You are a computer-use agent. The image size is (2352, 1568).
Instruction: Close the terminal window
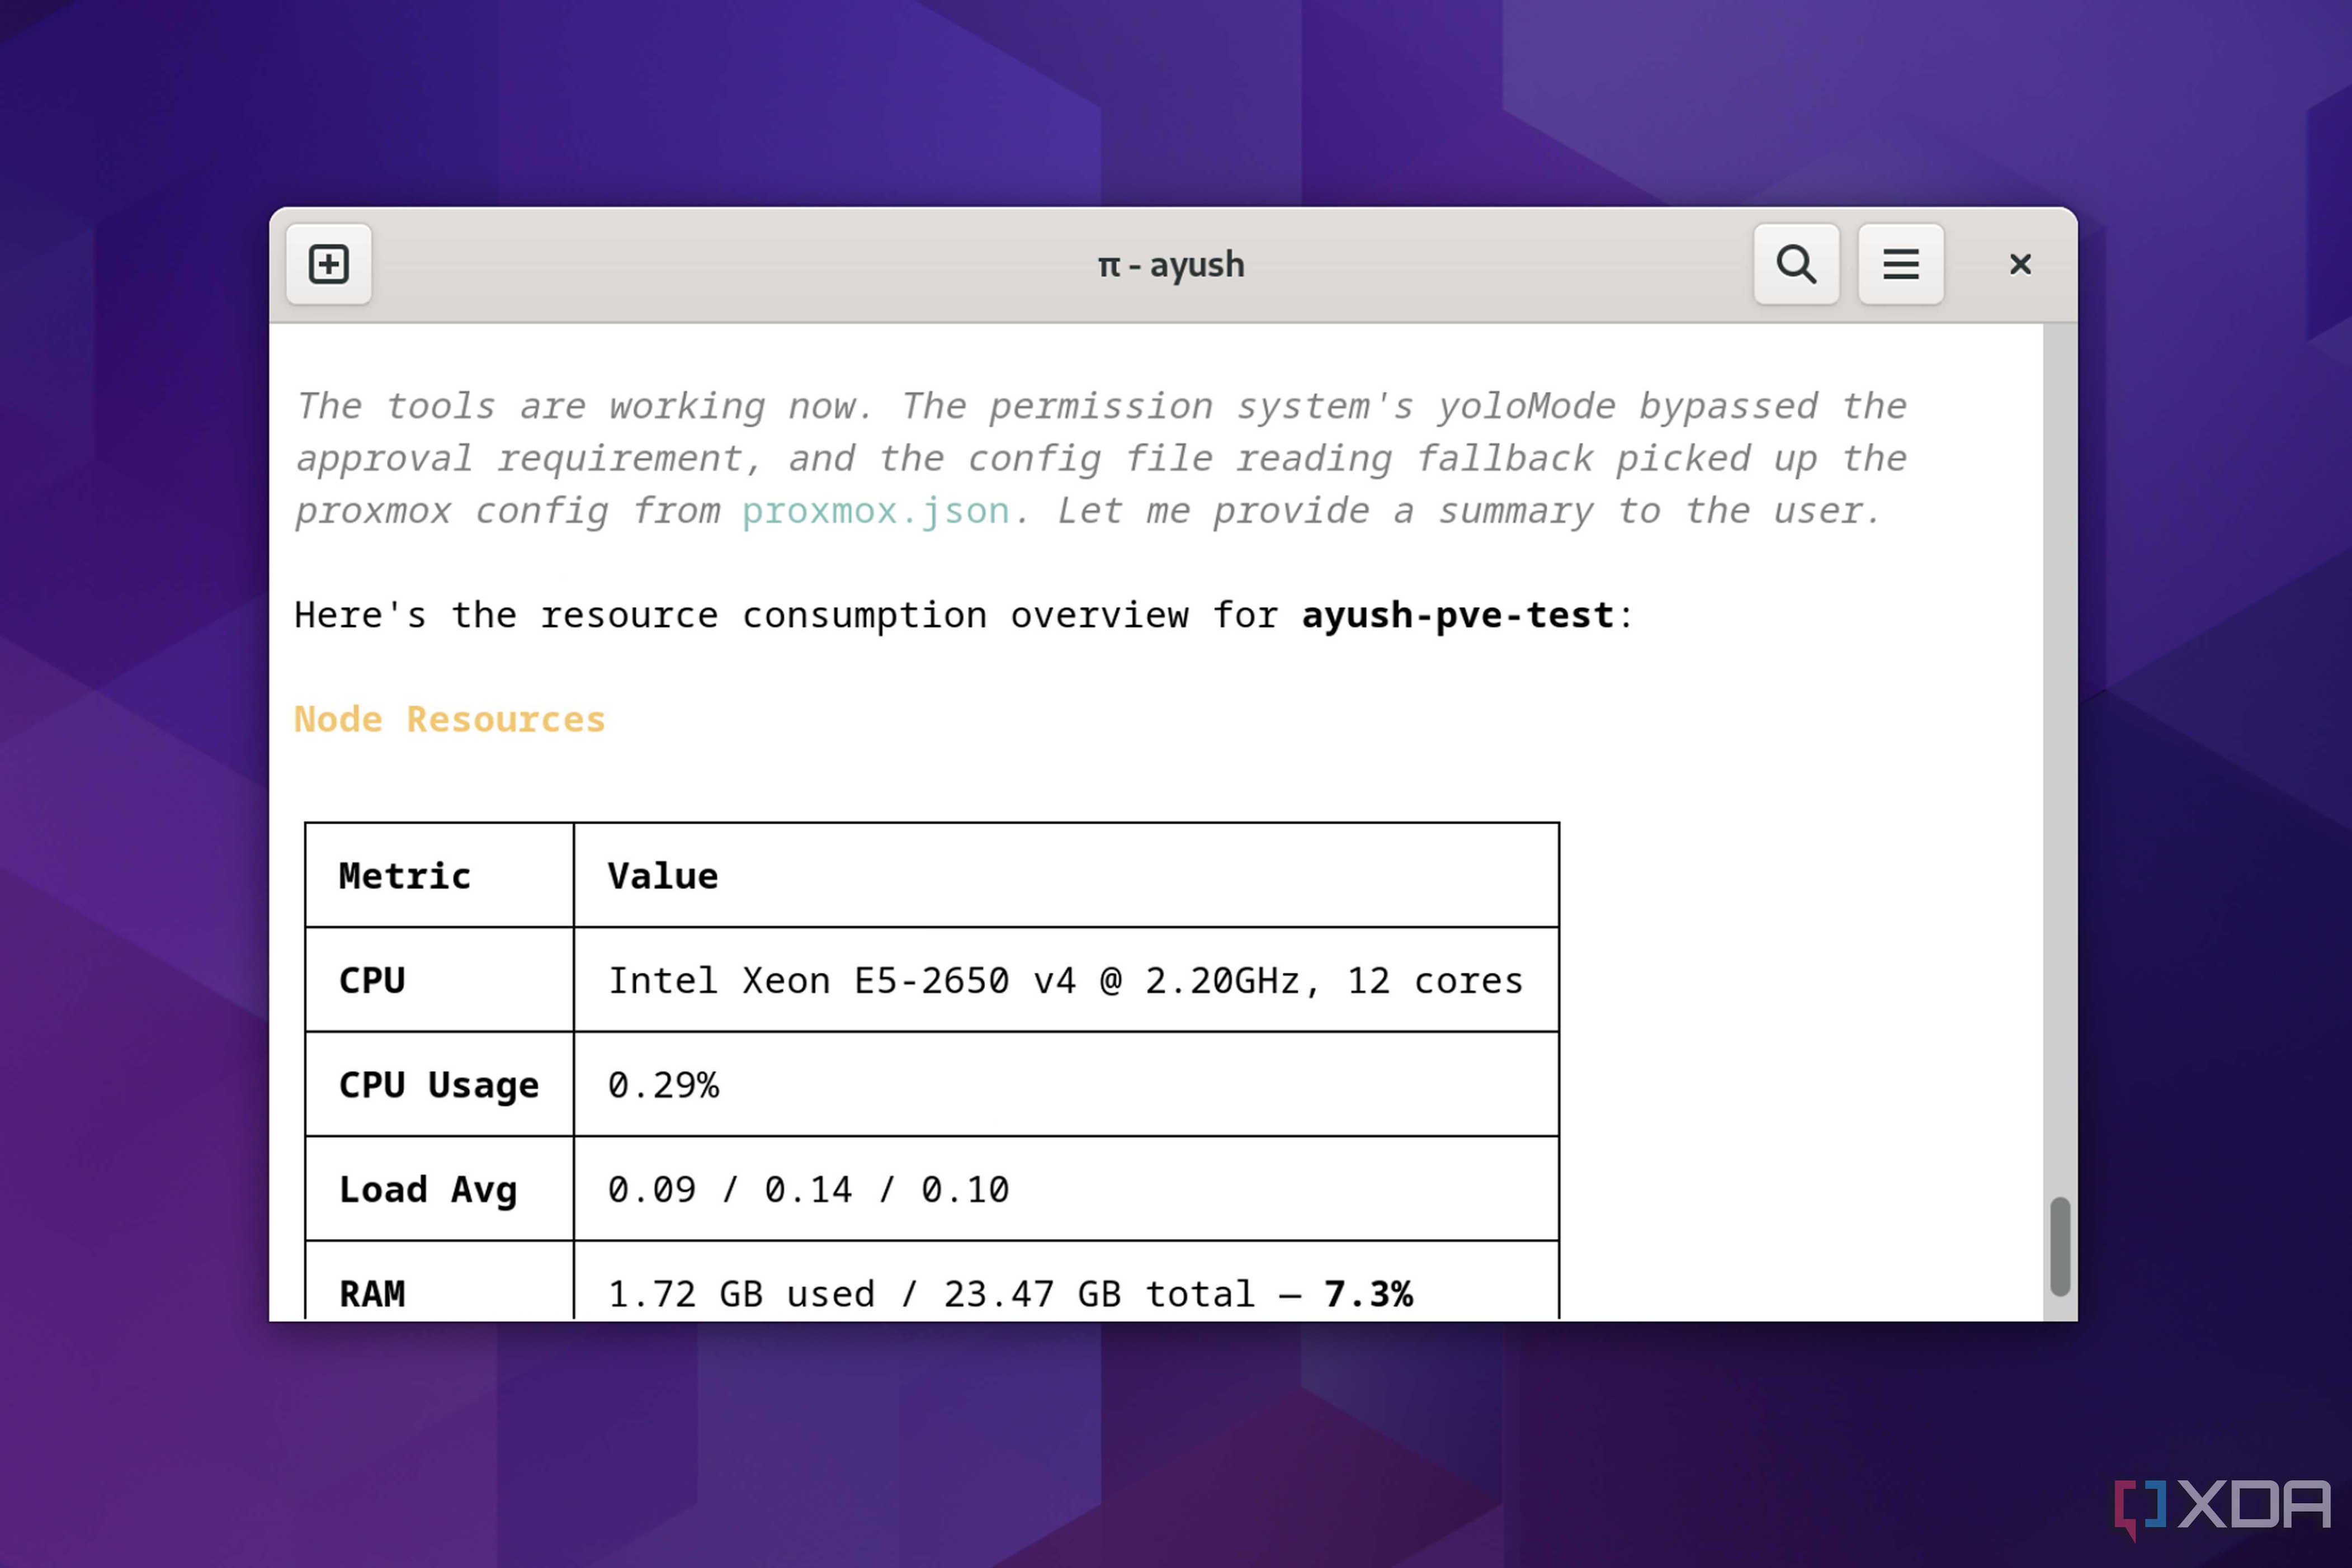(2020, 264)
